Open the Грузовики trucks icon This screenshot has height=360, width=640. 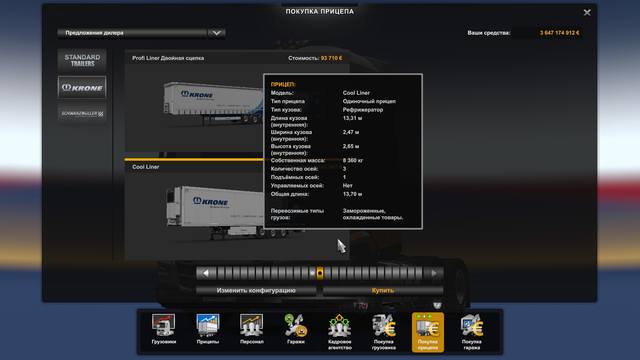164,329
